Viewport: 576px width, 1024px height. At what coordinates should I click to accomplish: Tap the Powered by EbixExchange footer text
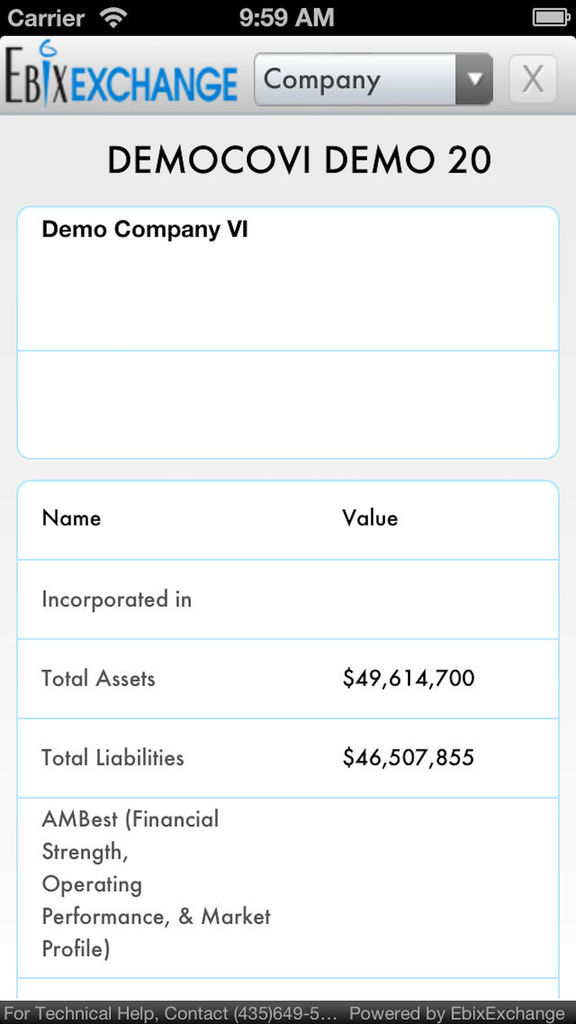(x=458, y=1014)
